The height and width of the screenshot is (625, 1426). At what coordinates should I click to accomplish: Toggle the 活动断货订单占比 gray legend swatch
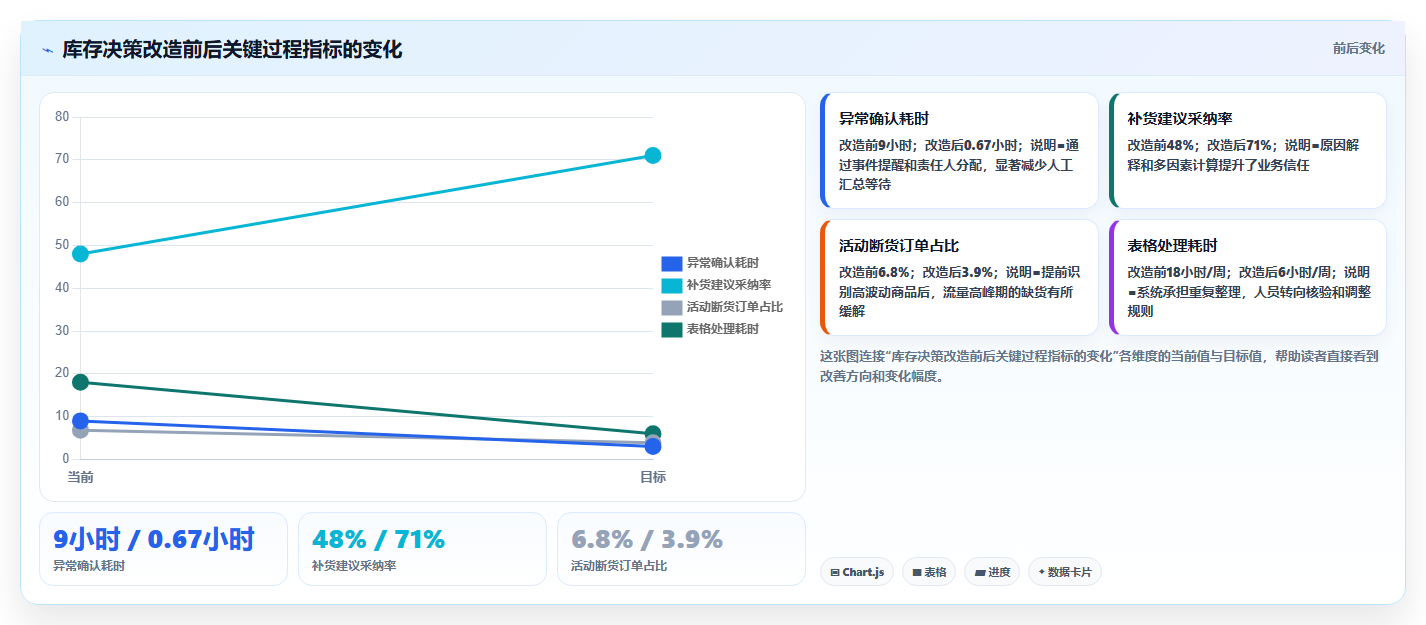coord(672,307)
